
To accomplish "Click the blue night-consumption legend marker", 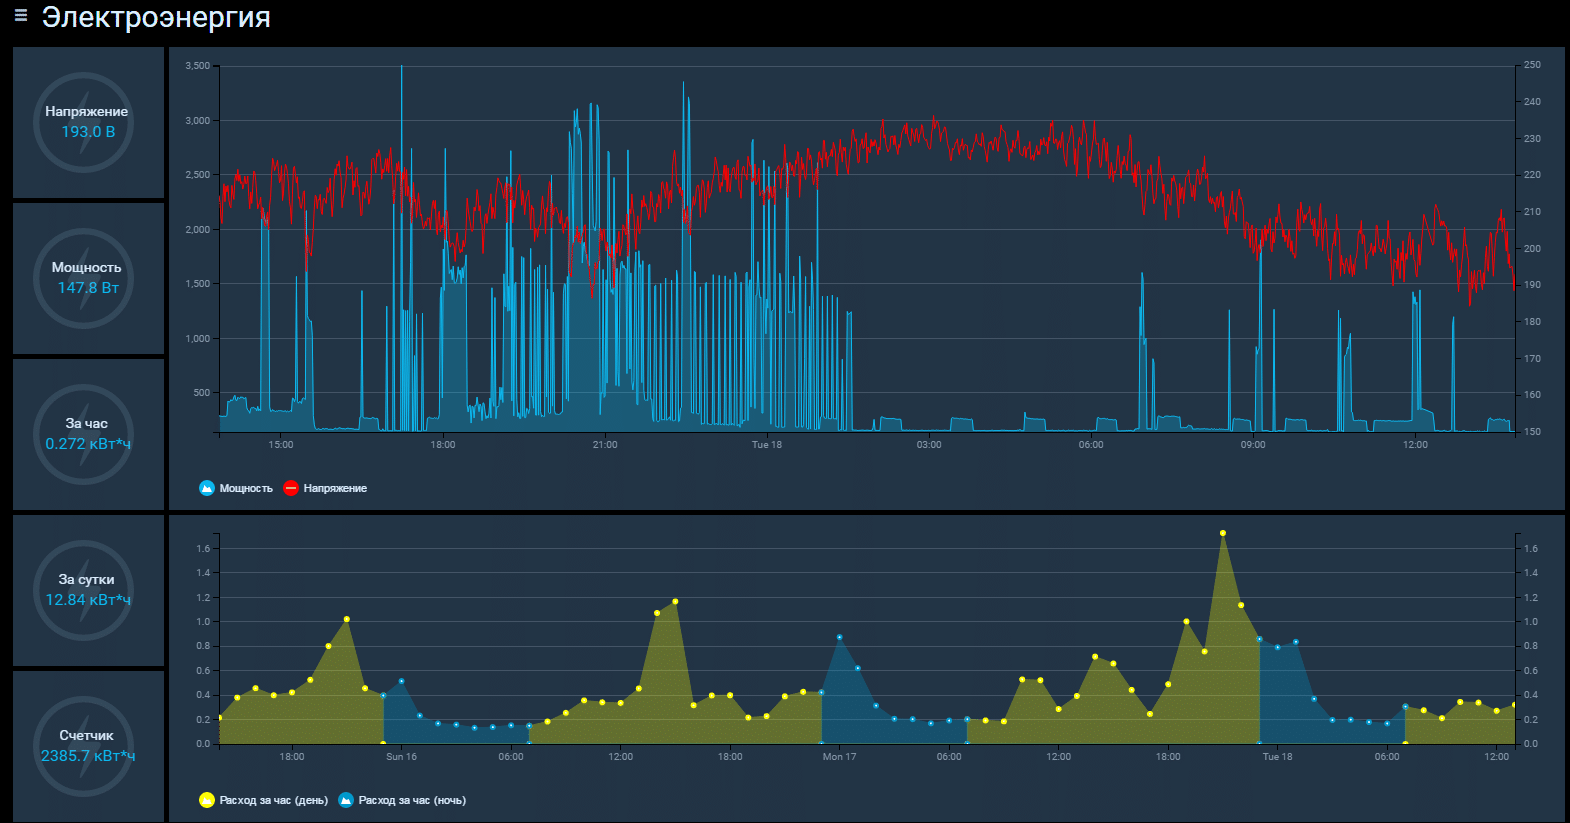I will (x=346, y=800).
